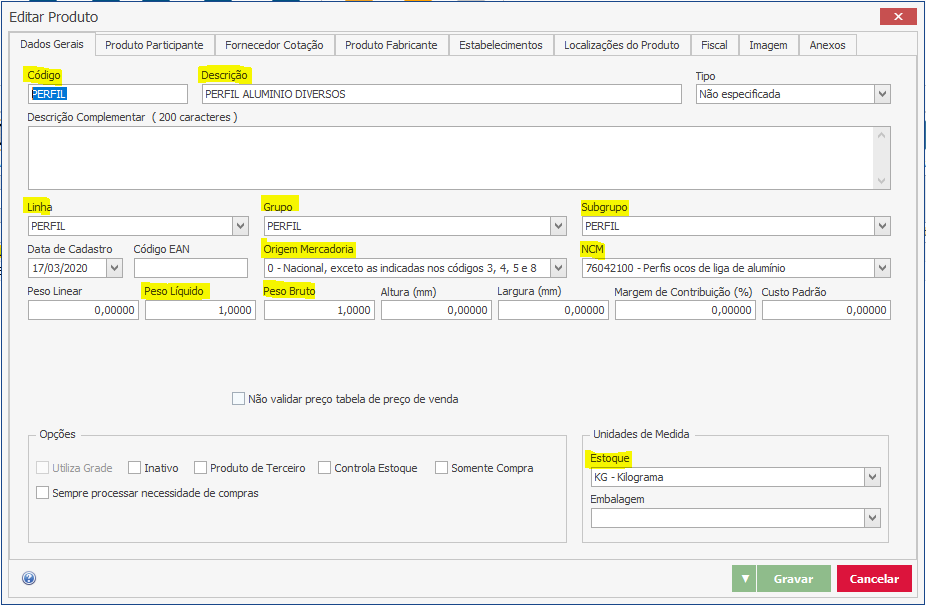Open the Produto Fabricante tab
This screenshot has width=926, height=606.
coord(391,45)
